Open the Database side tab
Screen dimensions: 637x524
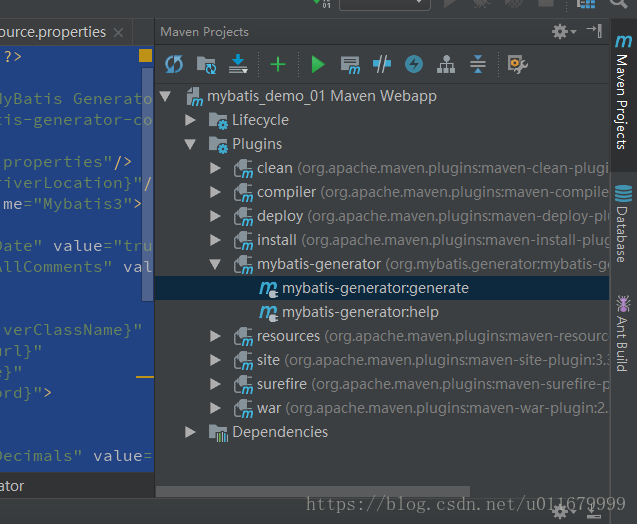tap(623, 223)
